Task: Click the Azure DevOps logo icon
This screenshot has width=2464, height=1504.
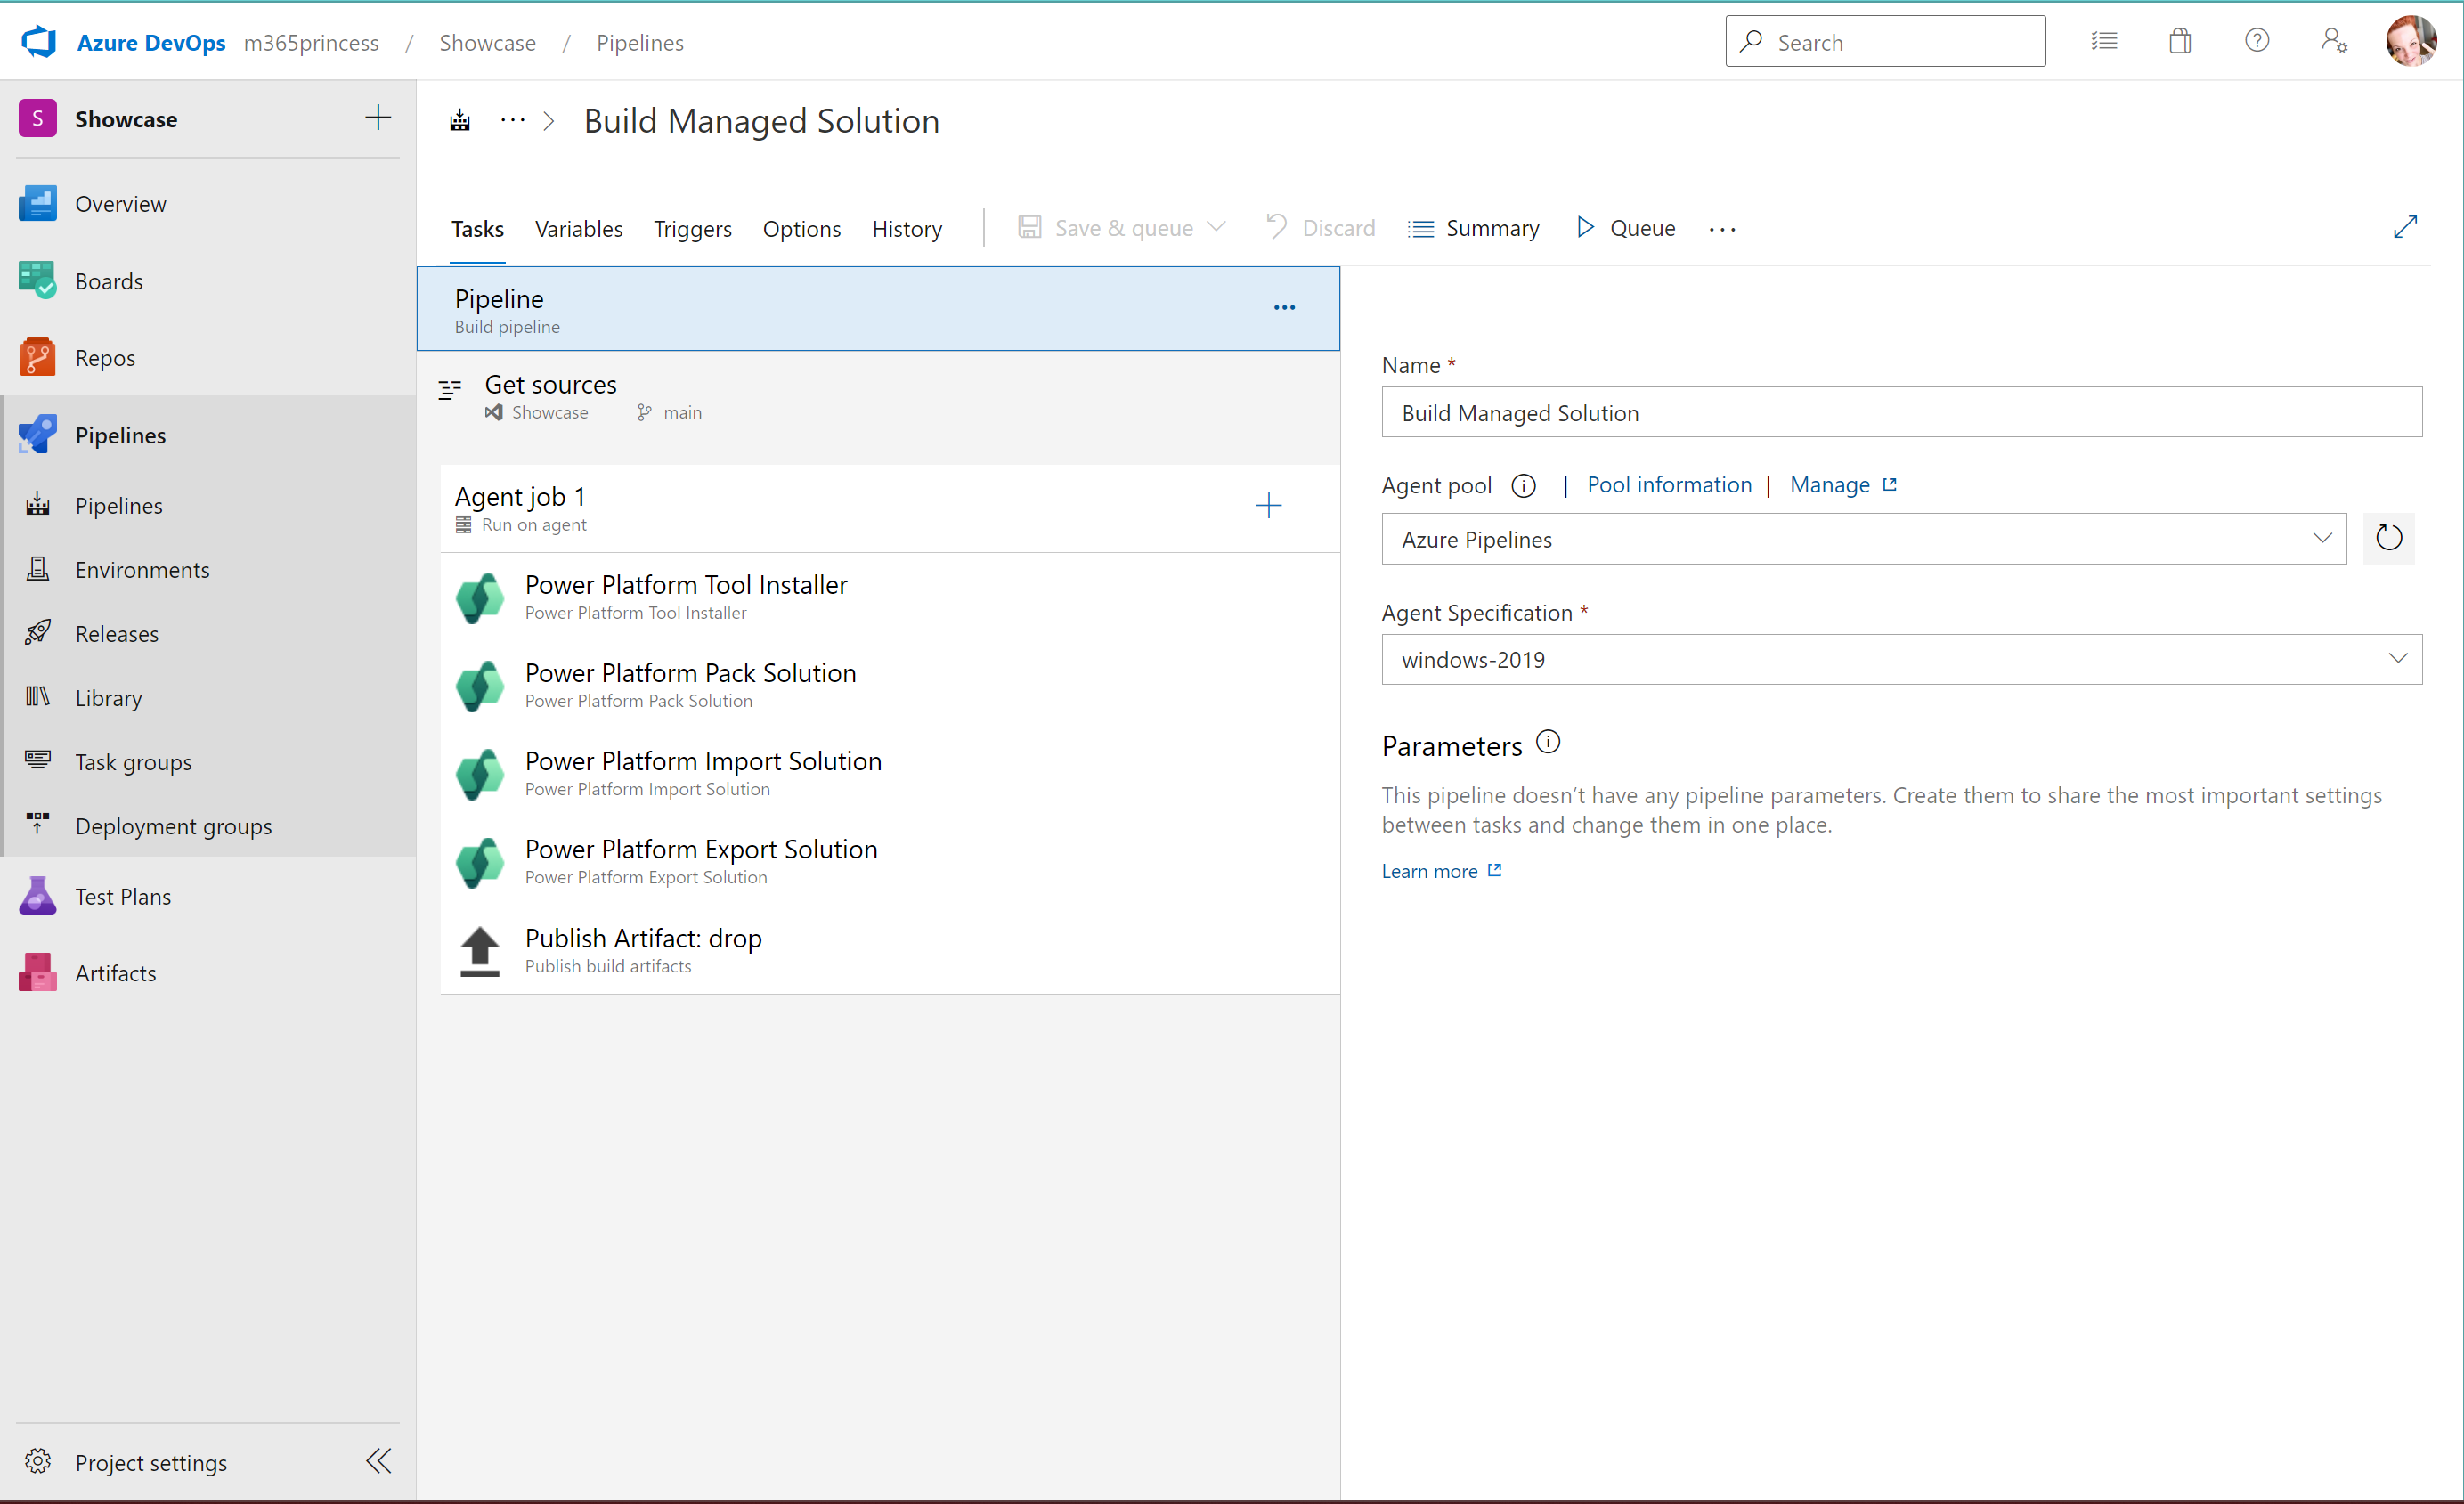Action: (x=39, y=42)
